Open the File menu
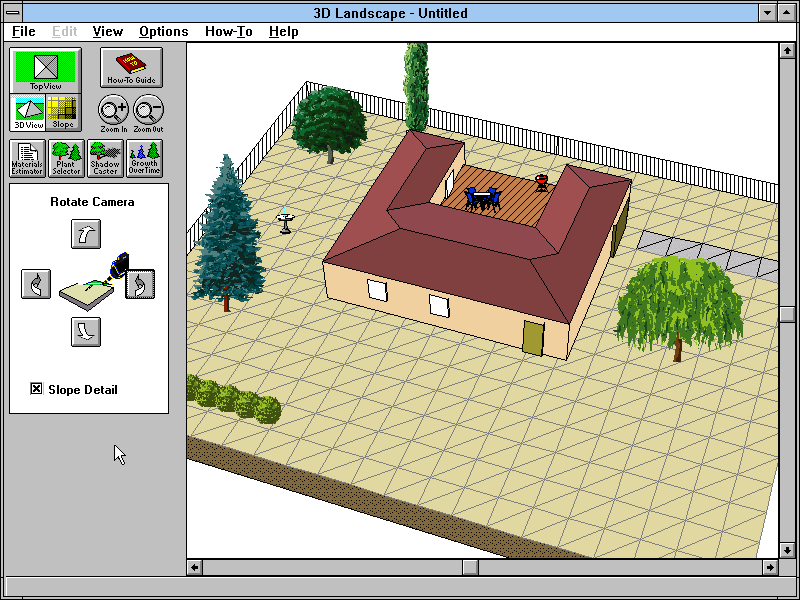 [x=24, y=31]
